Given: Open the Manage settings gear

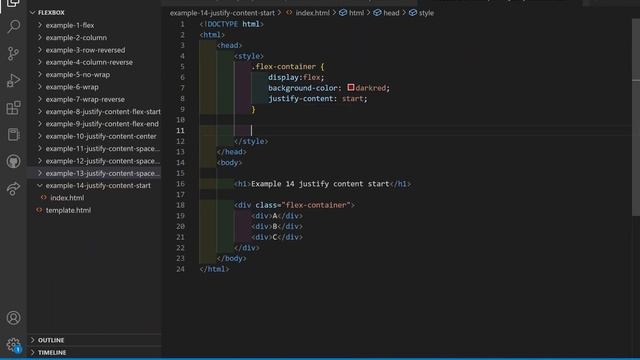Looking at the screenshot, I should (13, 345).
